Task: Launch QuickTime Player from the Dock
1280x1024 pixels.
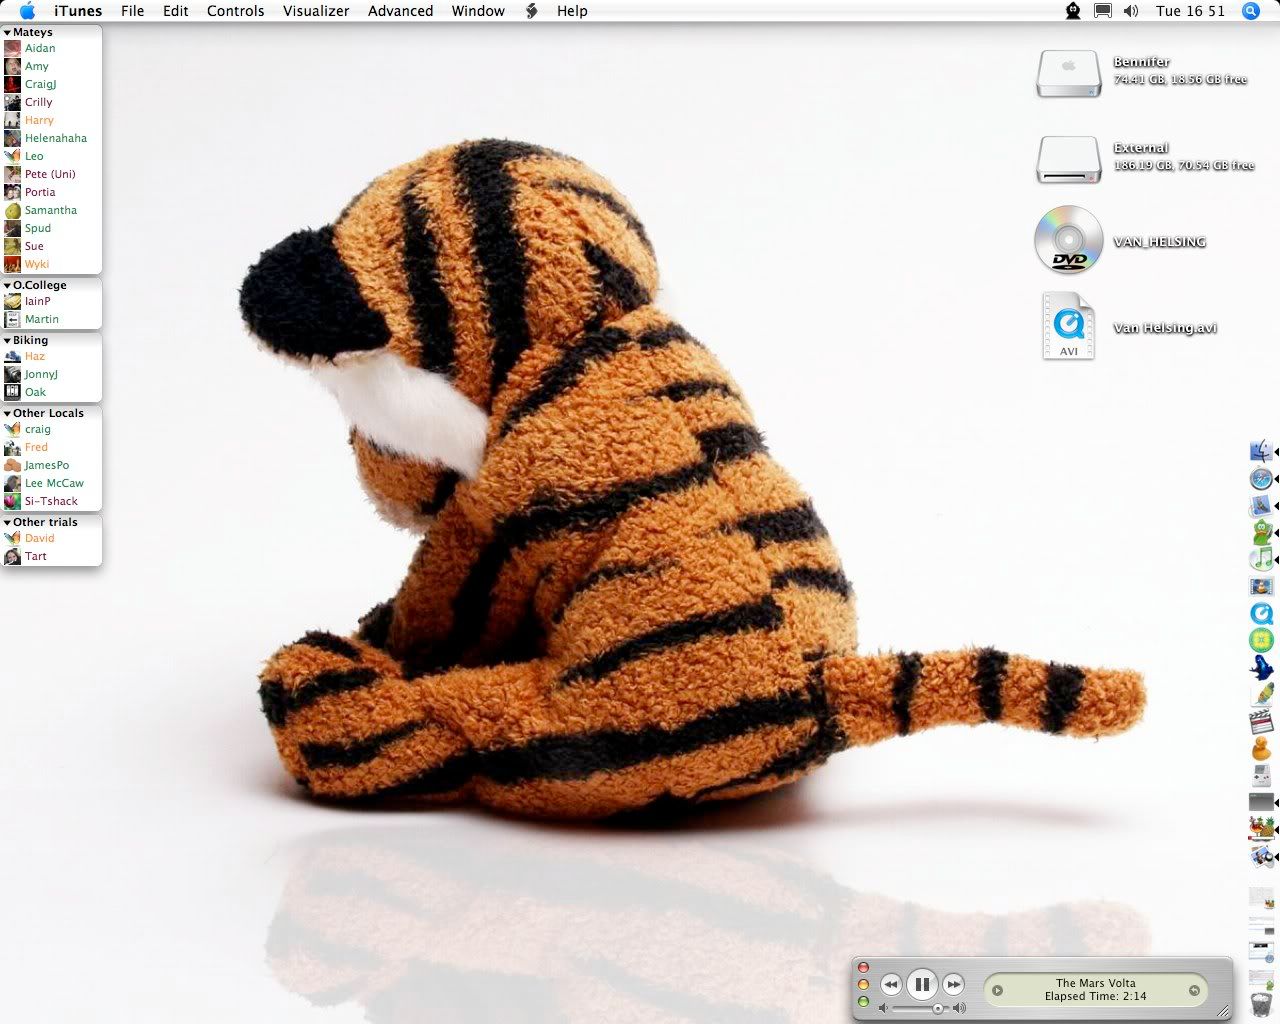Action: pos(1261,614)
